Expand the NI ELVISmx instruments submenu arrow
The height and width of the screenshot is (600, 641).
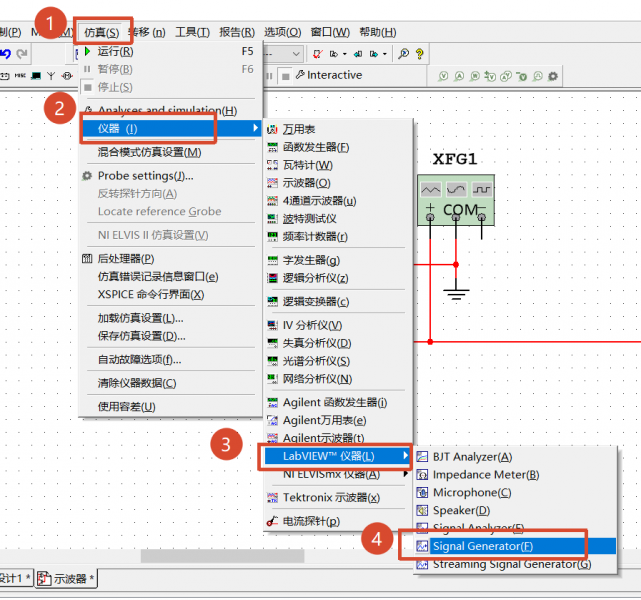pos(406,474)
